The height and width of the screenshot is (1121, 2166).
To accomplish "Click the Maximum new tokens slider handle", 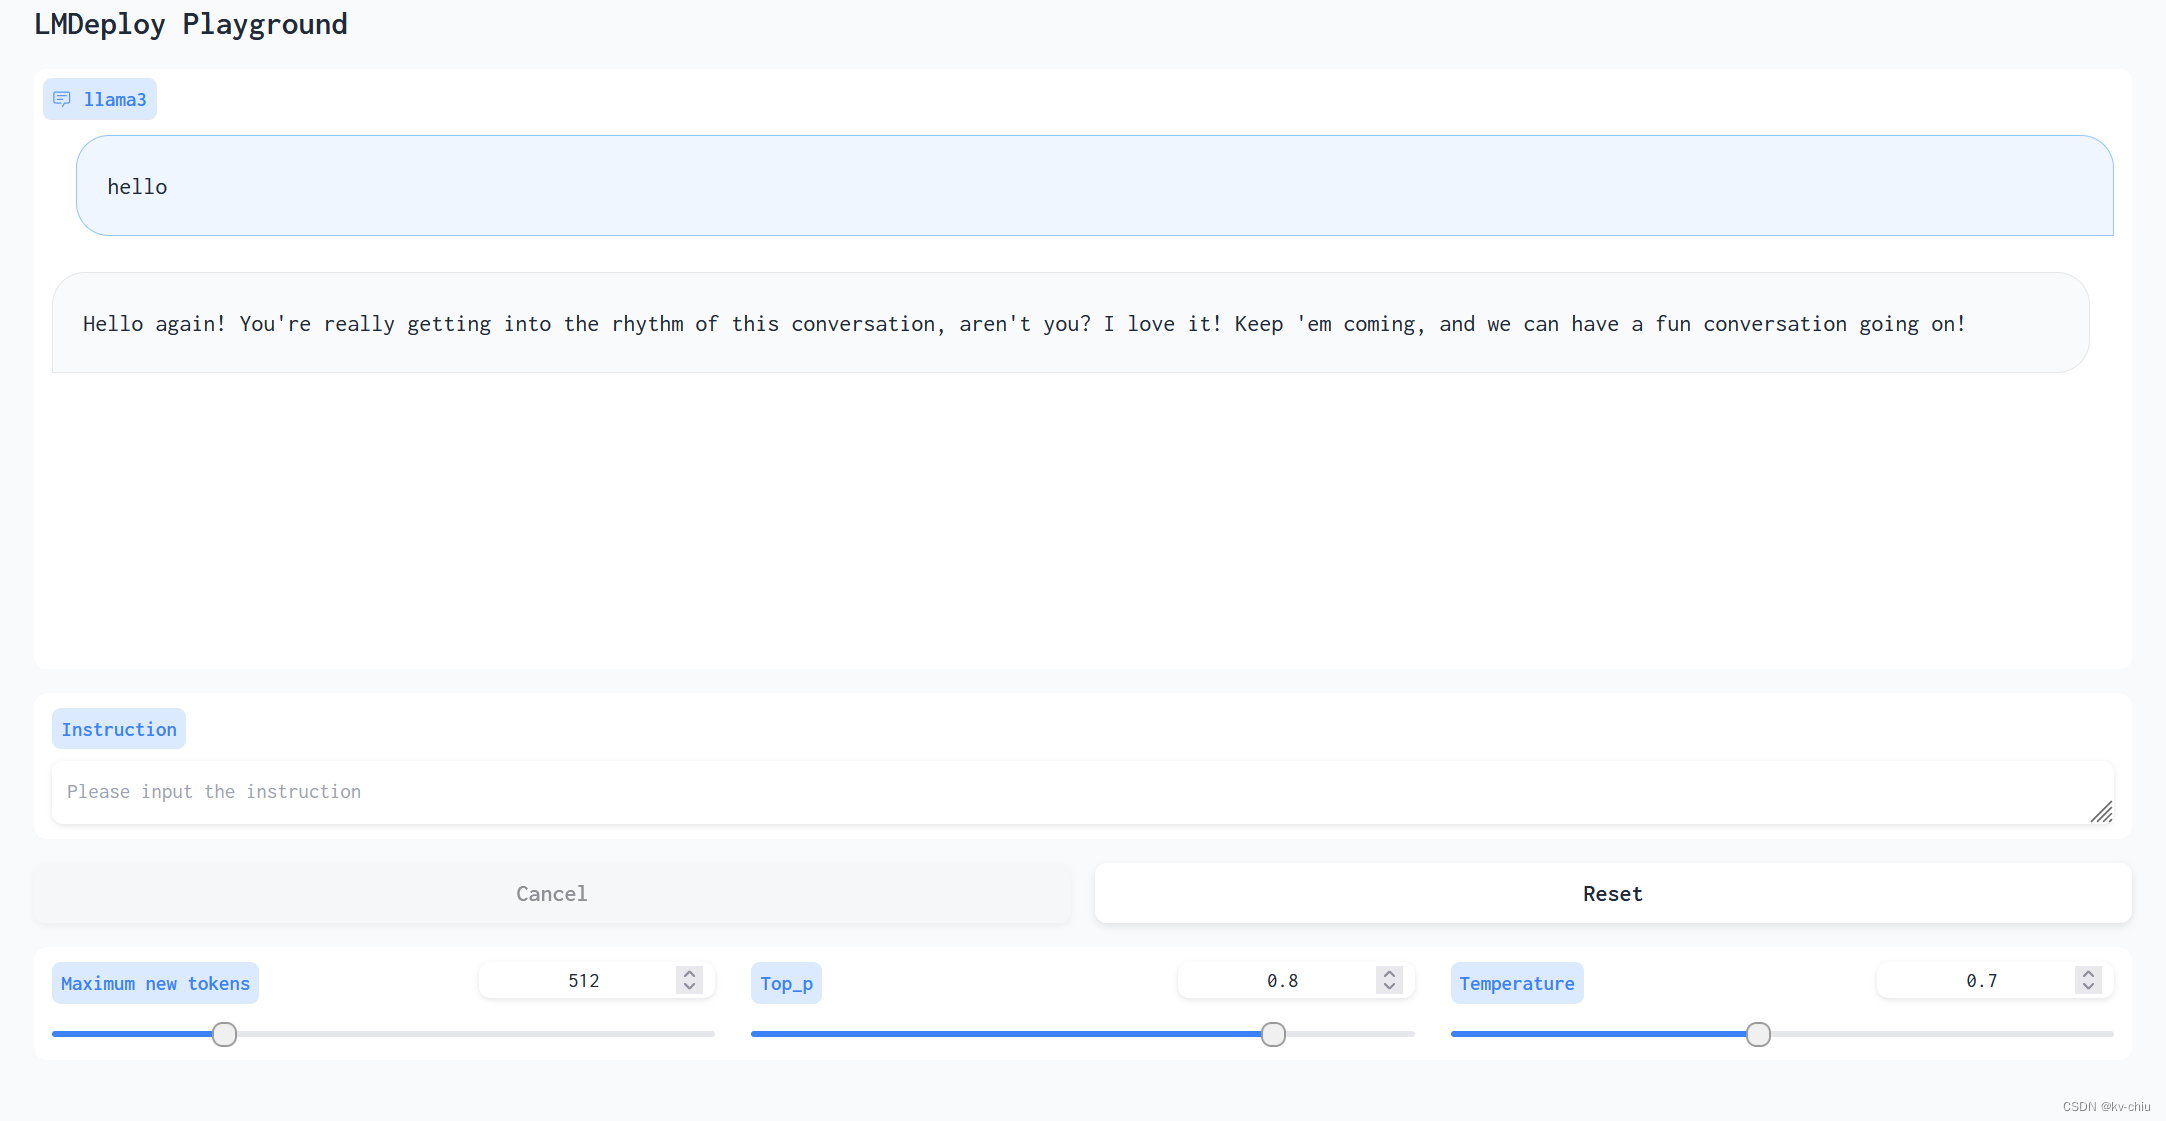I will pos(224,1034).
